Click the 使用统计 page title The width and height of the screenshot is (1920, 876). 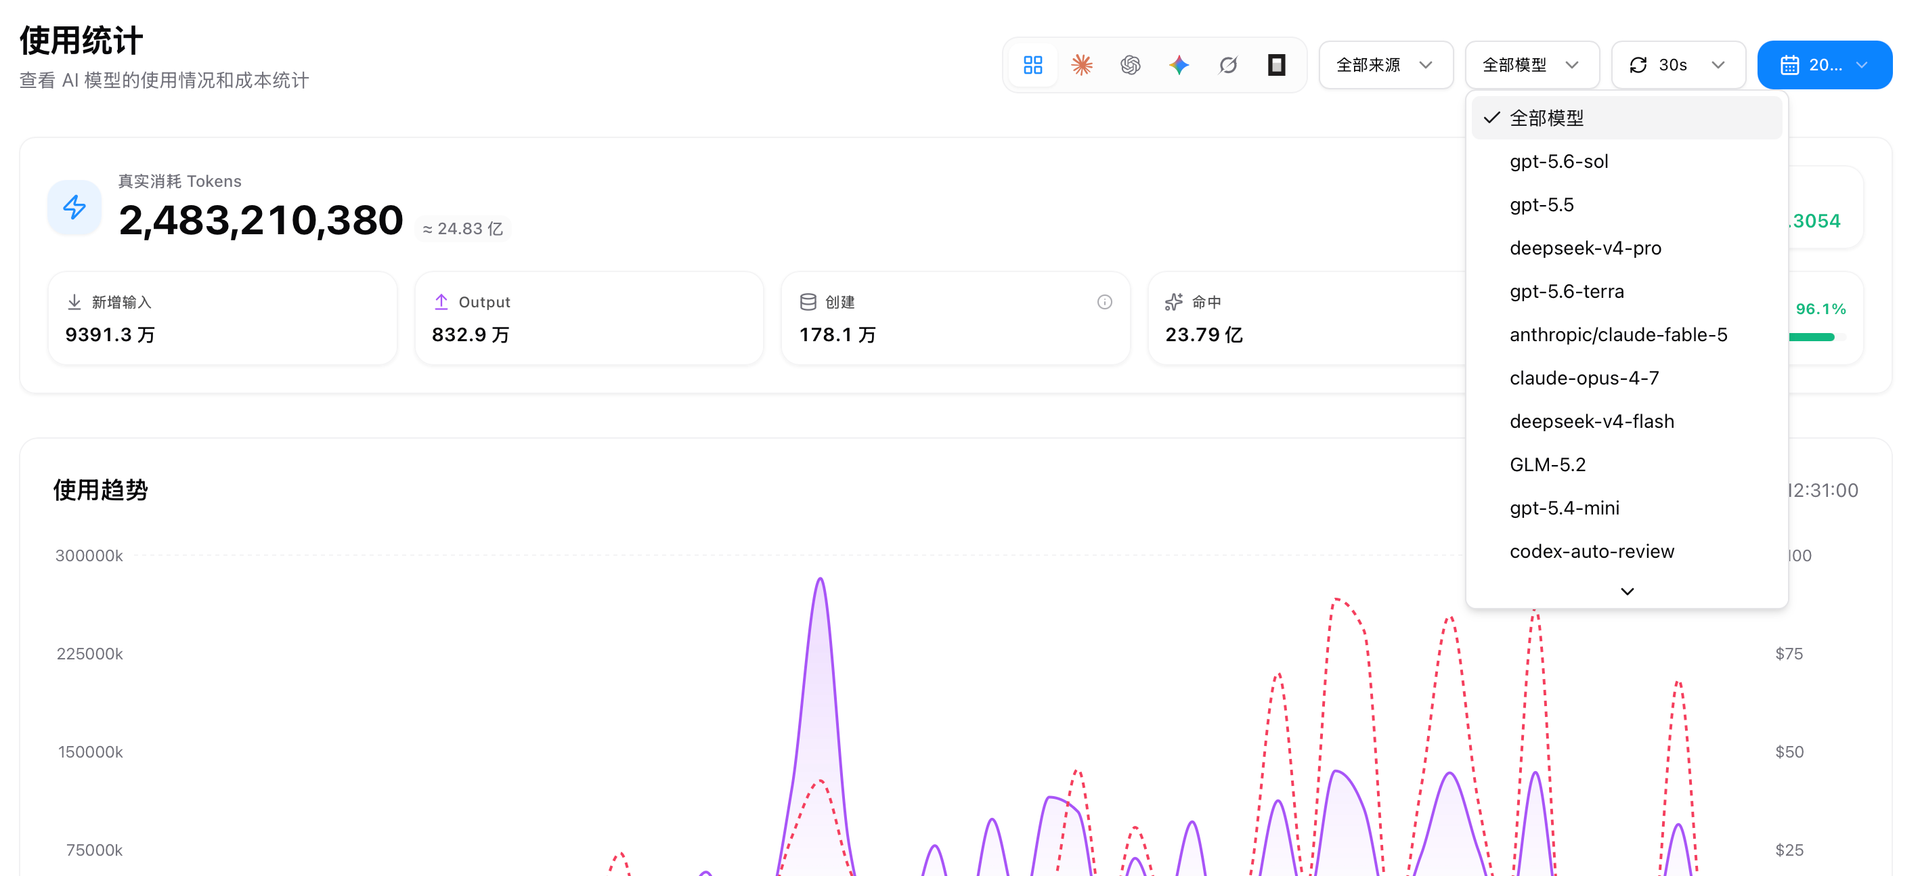pos(81,41)
